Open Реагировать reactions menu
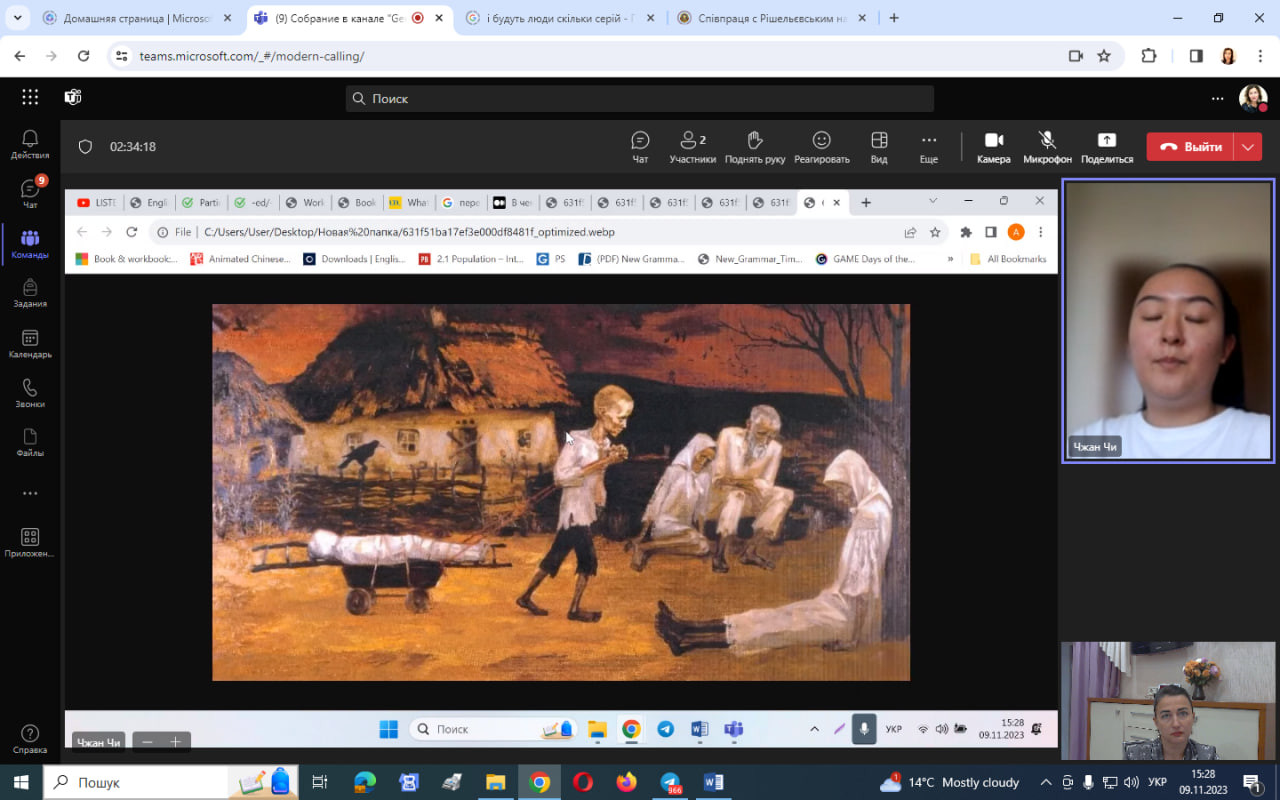This screenshot has width=1280, height=800. tap(822, 147)
